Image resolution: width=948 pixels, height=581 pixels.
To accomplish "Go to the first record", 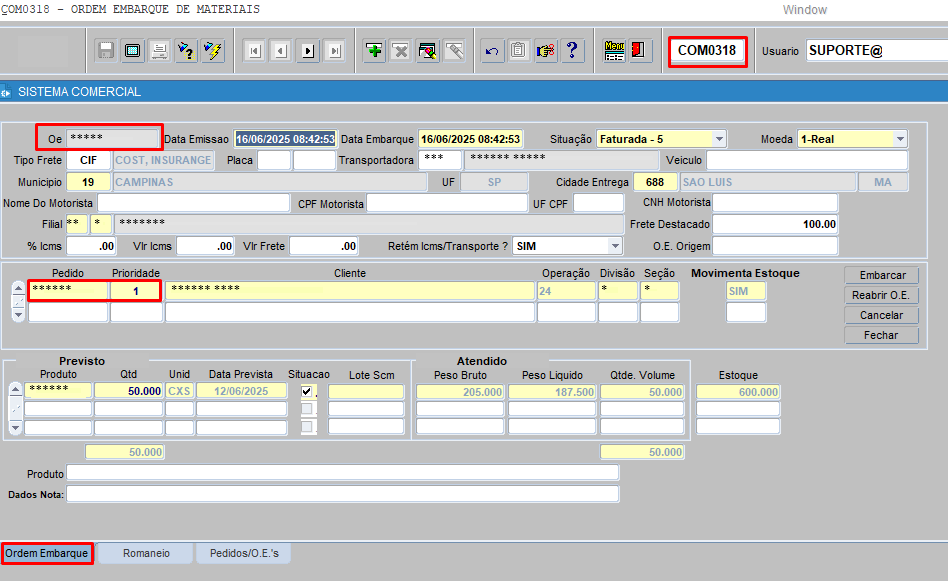I will [x=255, y=51].
